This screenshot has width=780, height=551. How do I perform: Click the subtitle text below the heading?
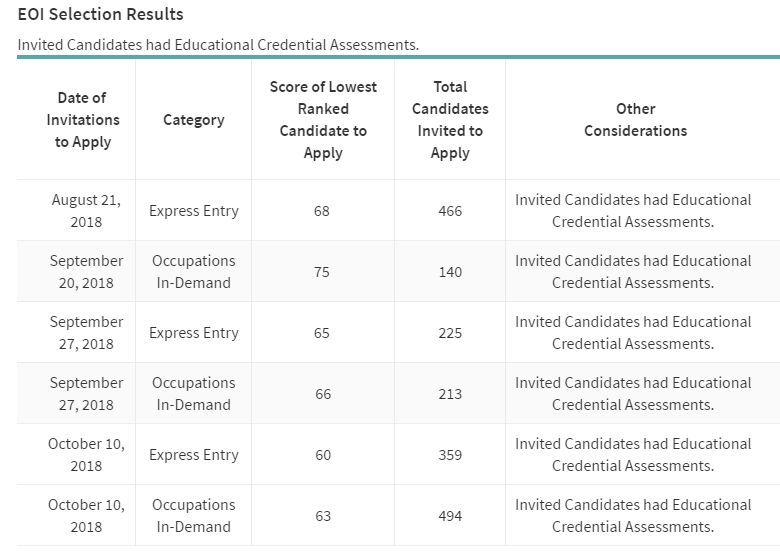tap(218, 45)
